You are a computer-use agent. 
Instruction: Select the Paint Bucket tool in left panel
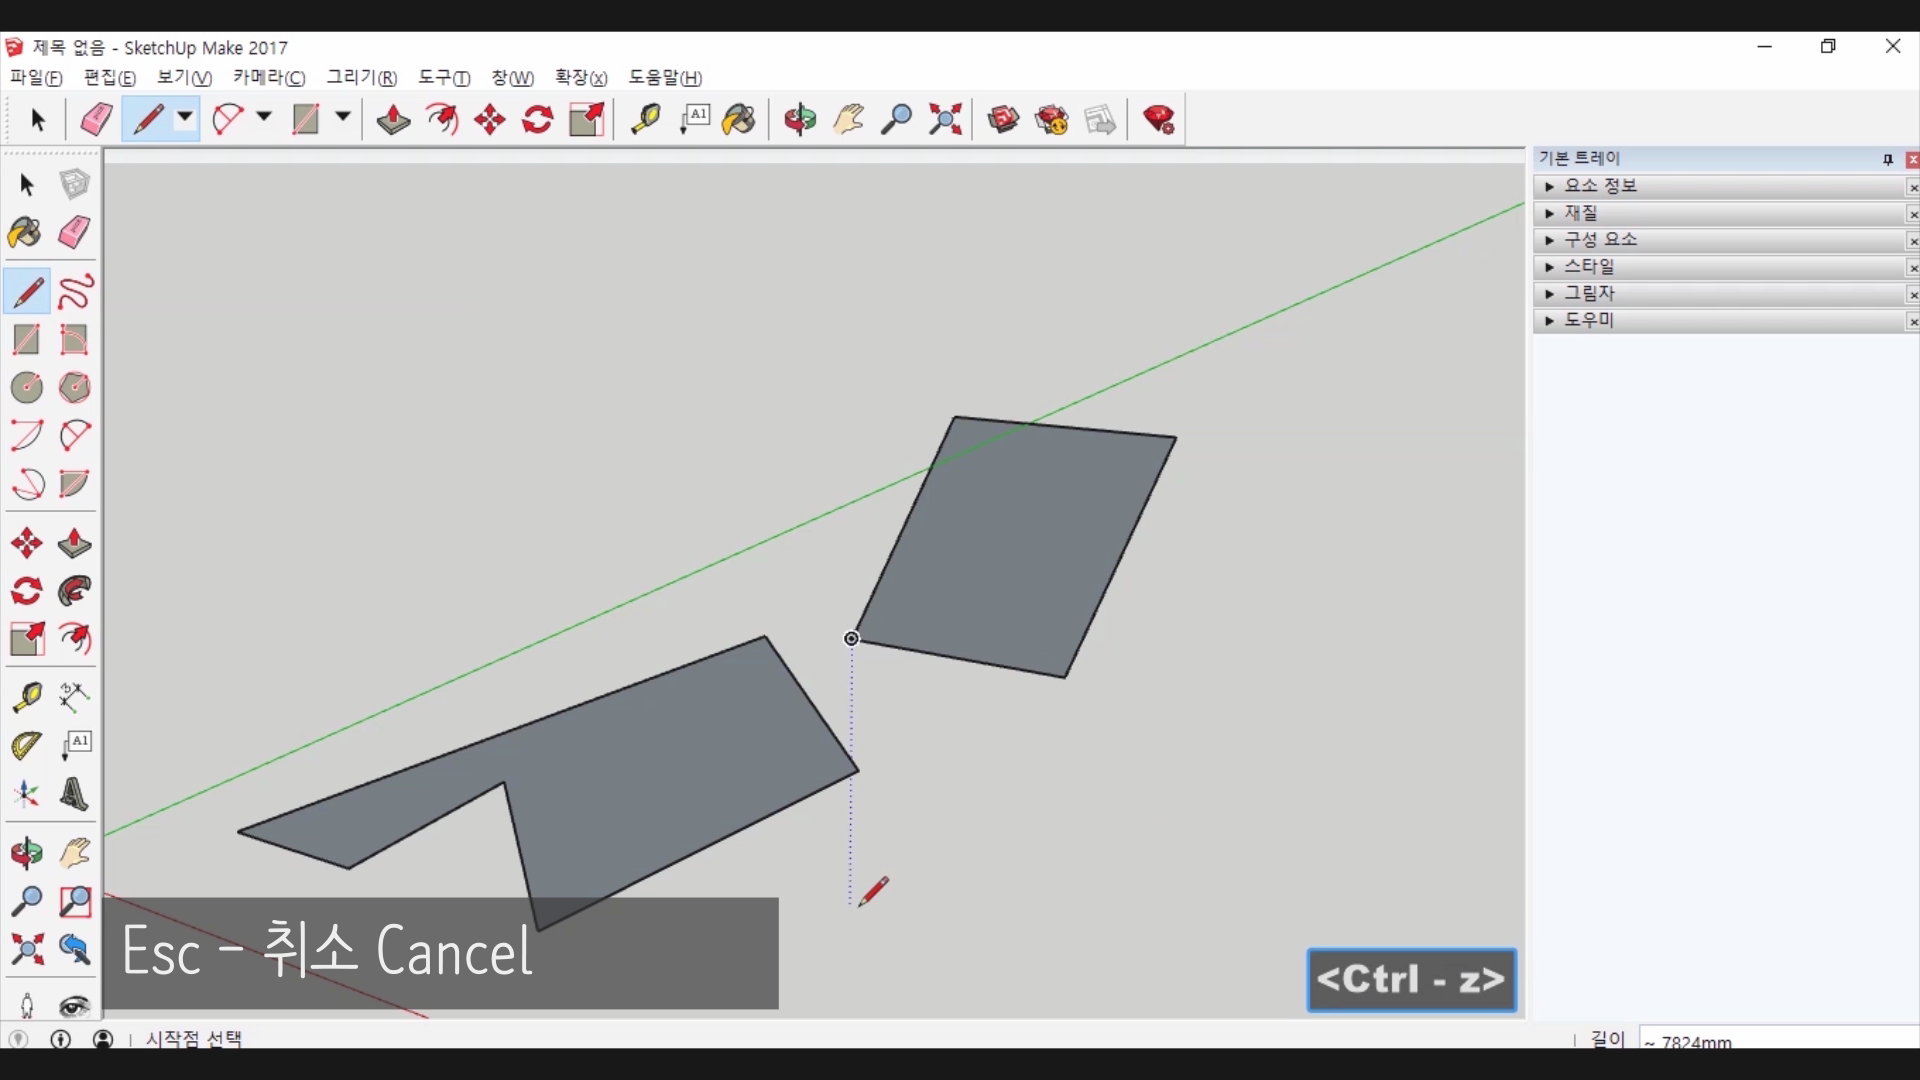point(26,233)
